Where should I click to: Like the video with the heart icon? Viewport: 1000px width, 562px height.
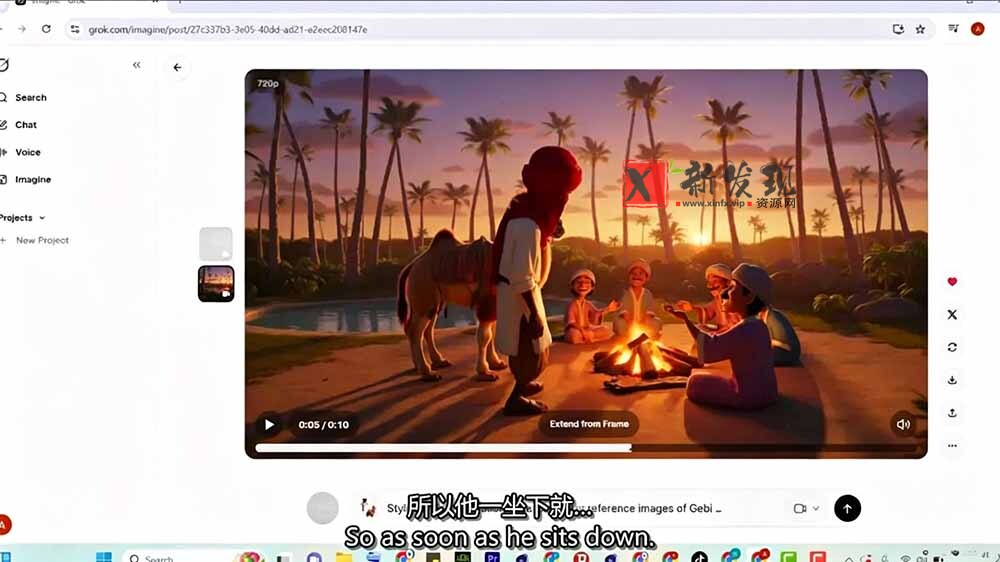point(952,282)
